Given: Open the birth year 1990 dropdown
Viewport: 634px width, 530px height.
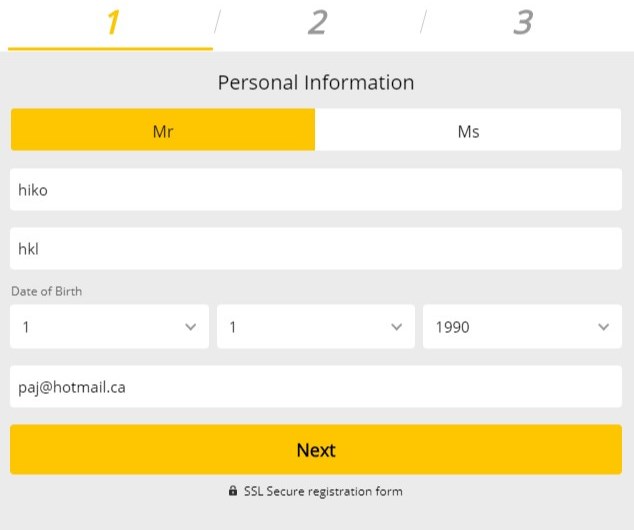Looking at the screenshot, I should pos(522,327).
